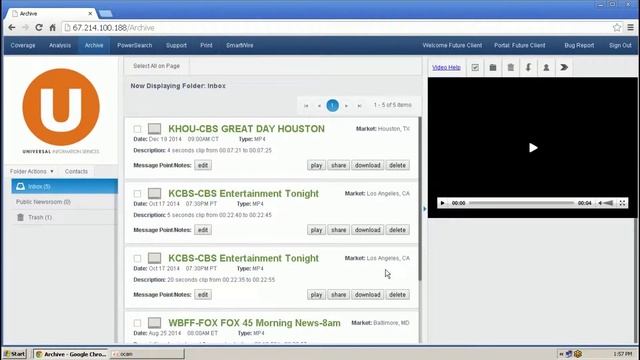The height and width of the screenshot is (360, 640).
Task: Open the Chrome hamburger menu
Action: point(631,28)
